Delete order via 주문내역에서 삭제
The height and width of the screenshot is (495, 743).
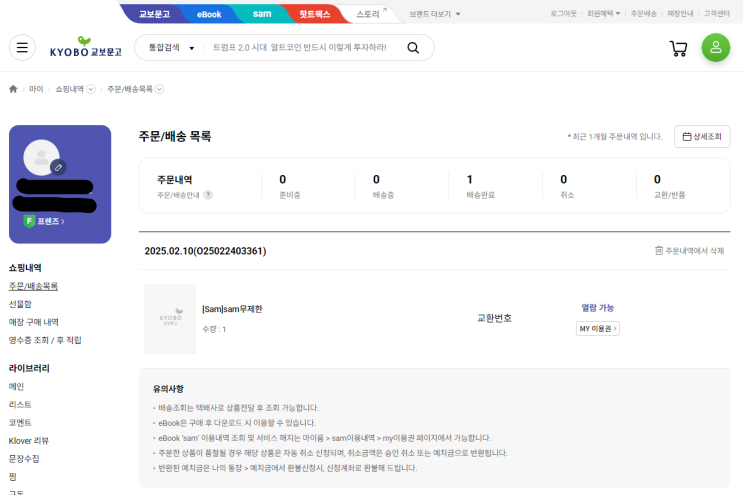689,251
